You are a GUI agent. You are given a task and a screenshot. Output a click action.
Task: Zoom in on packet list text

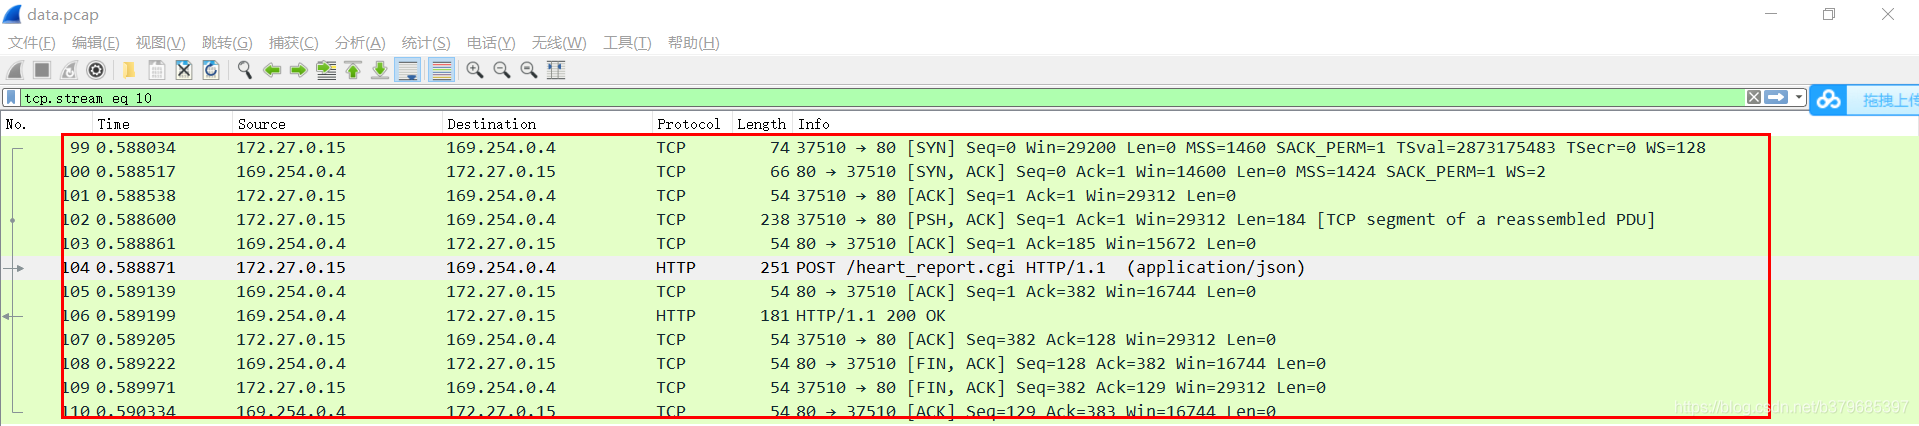tap(475, 70)
